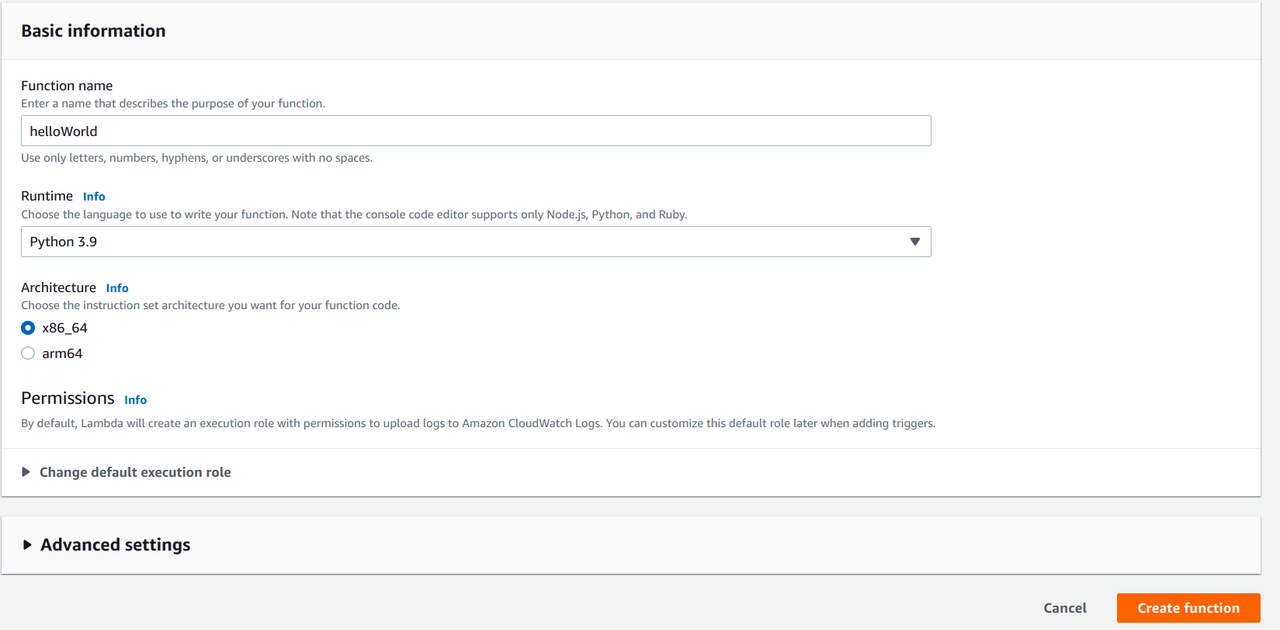Click the Runtime dropdown arrow icon
Screen dimensions: 1280x630
coord(914,242)
